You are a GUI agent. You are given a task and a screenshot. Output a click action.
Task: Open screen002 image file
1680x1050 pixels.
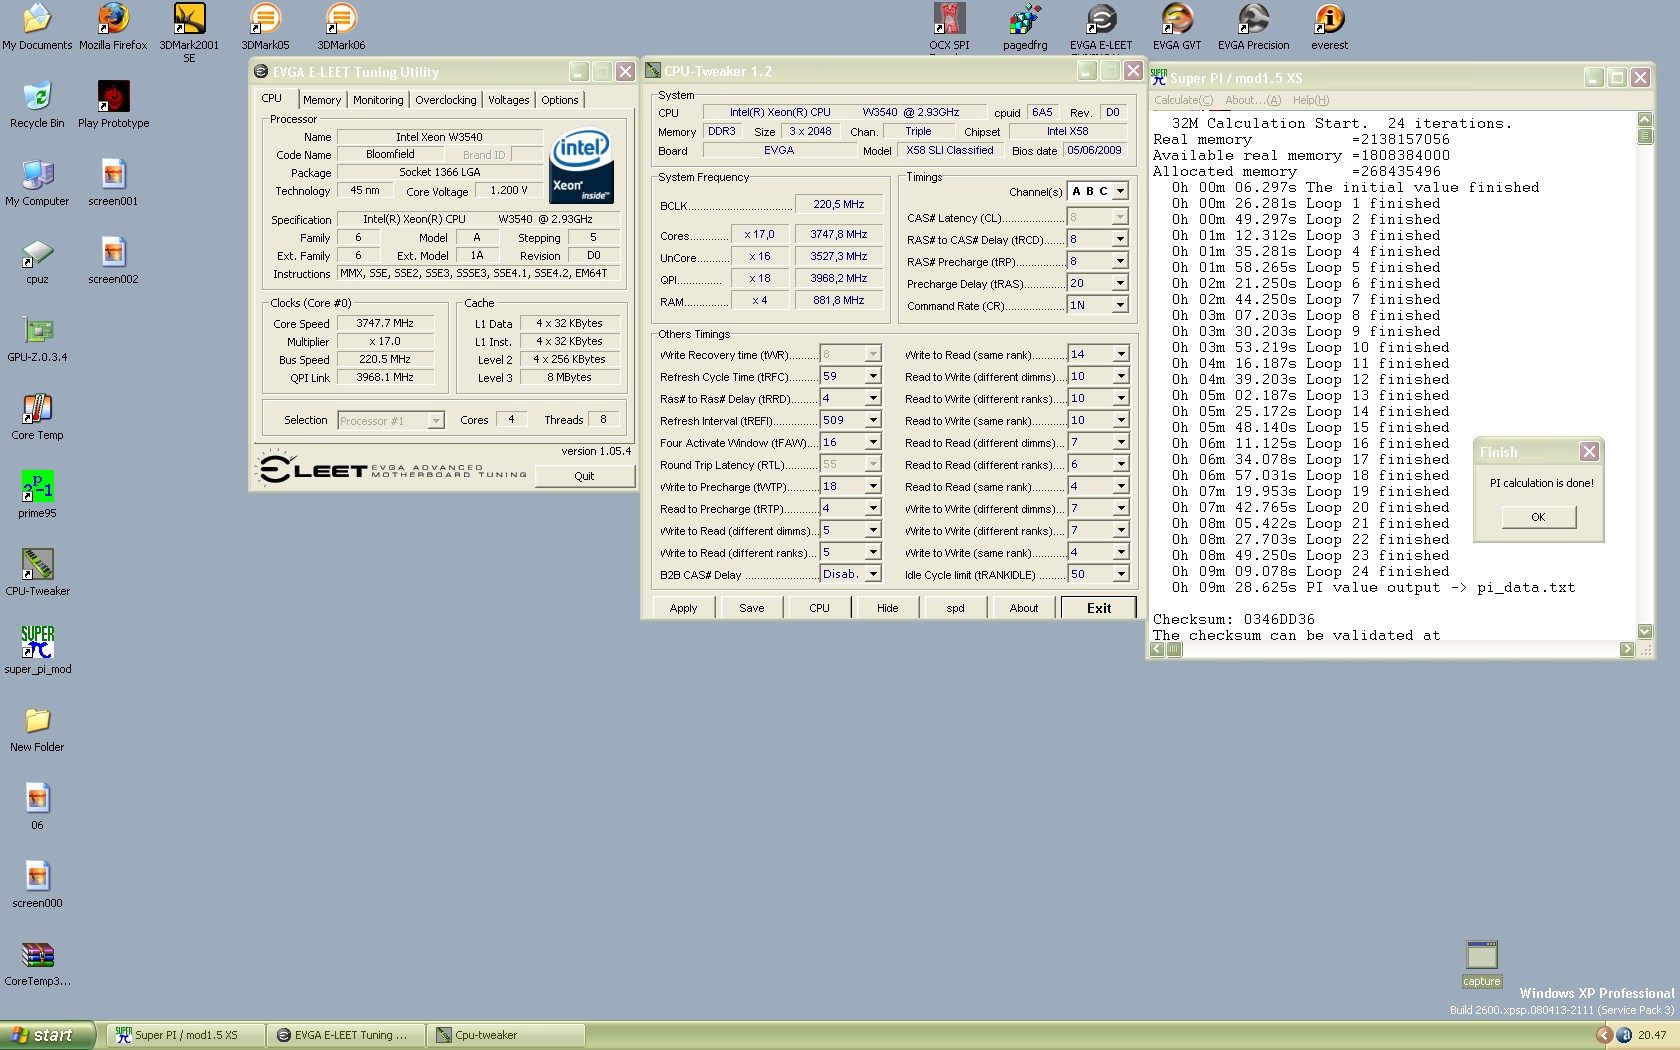113,260
